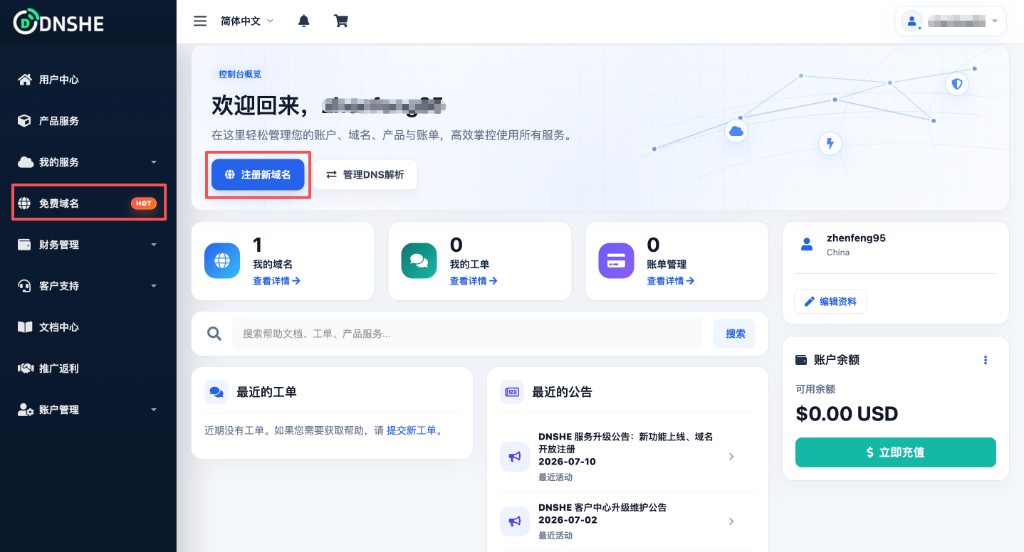Open the user account dropdown in header
1024x552 pixels.
click(x=950, y=22)
